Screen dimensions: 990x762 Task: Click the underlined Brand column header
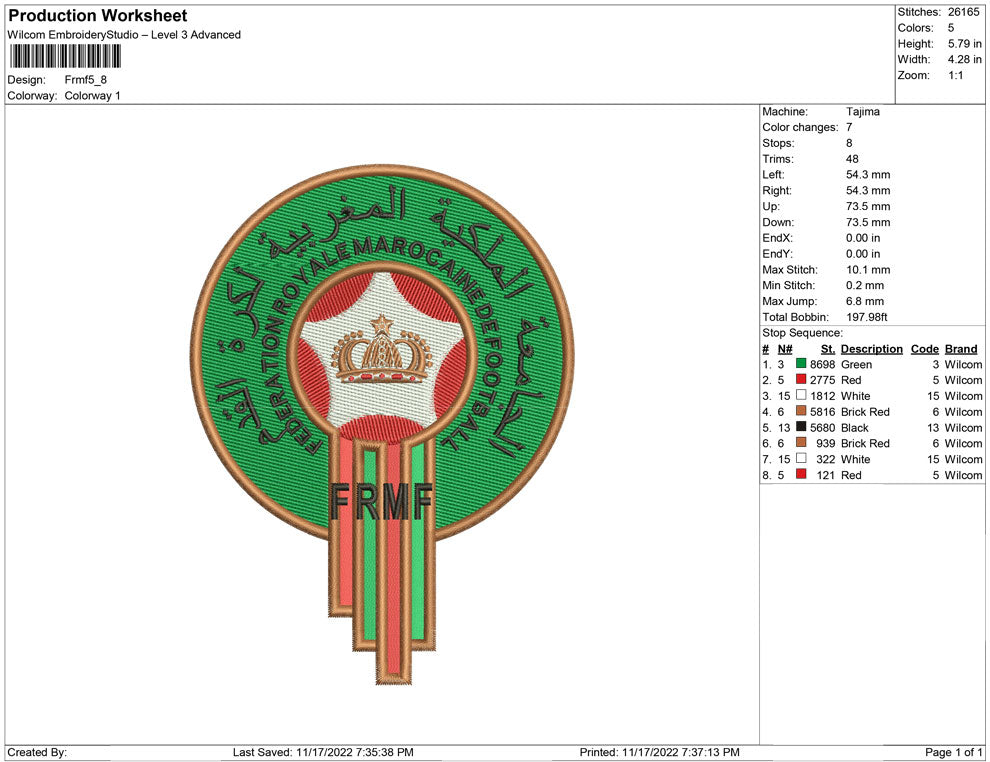tap(961, 349)
